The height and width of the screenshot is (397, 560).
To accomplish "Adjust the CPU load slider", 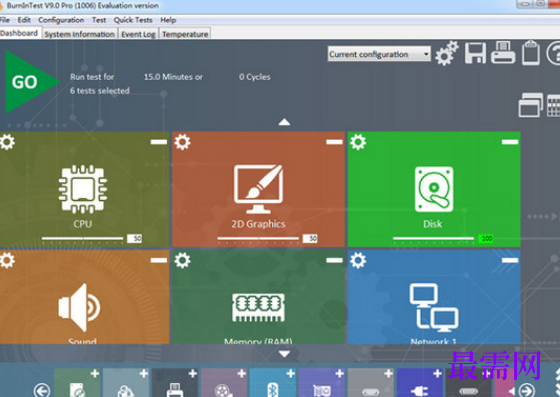I will [82, 238].
